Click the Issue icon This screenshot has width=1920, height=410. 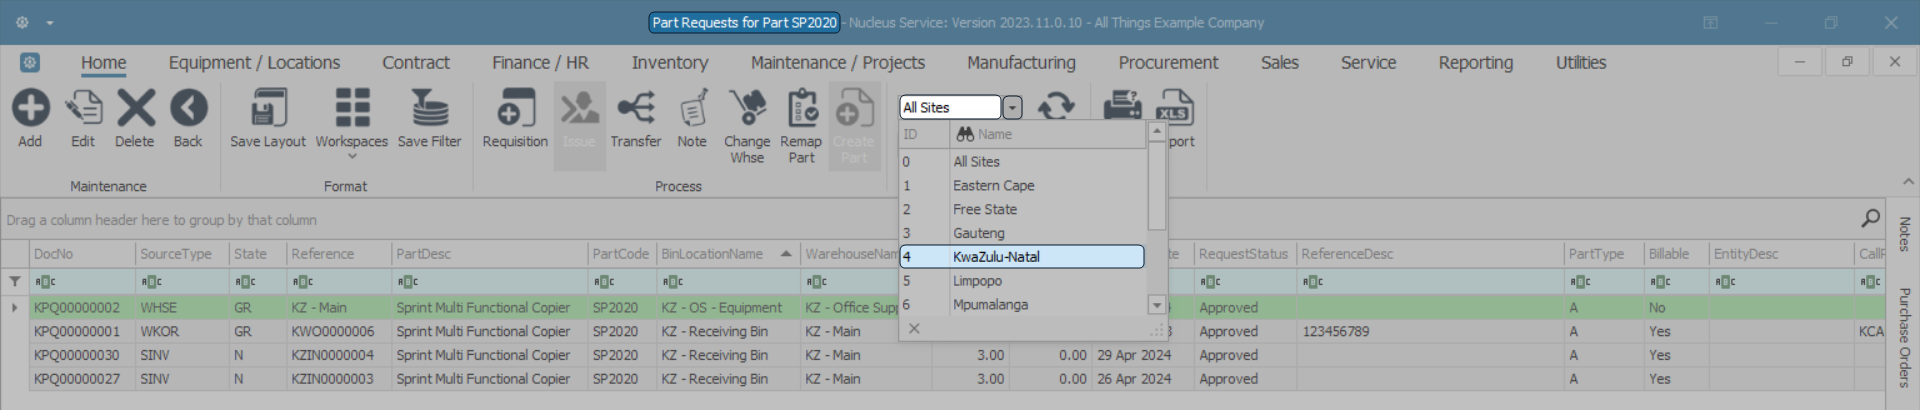[579, 108]
